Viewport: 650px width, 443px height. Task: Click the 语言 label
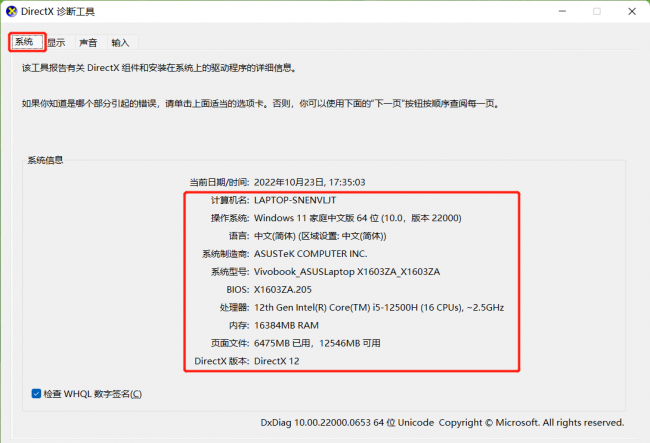[239, 236]
